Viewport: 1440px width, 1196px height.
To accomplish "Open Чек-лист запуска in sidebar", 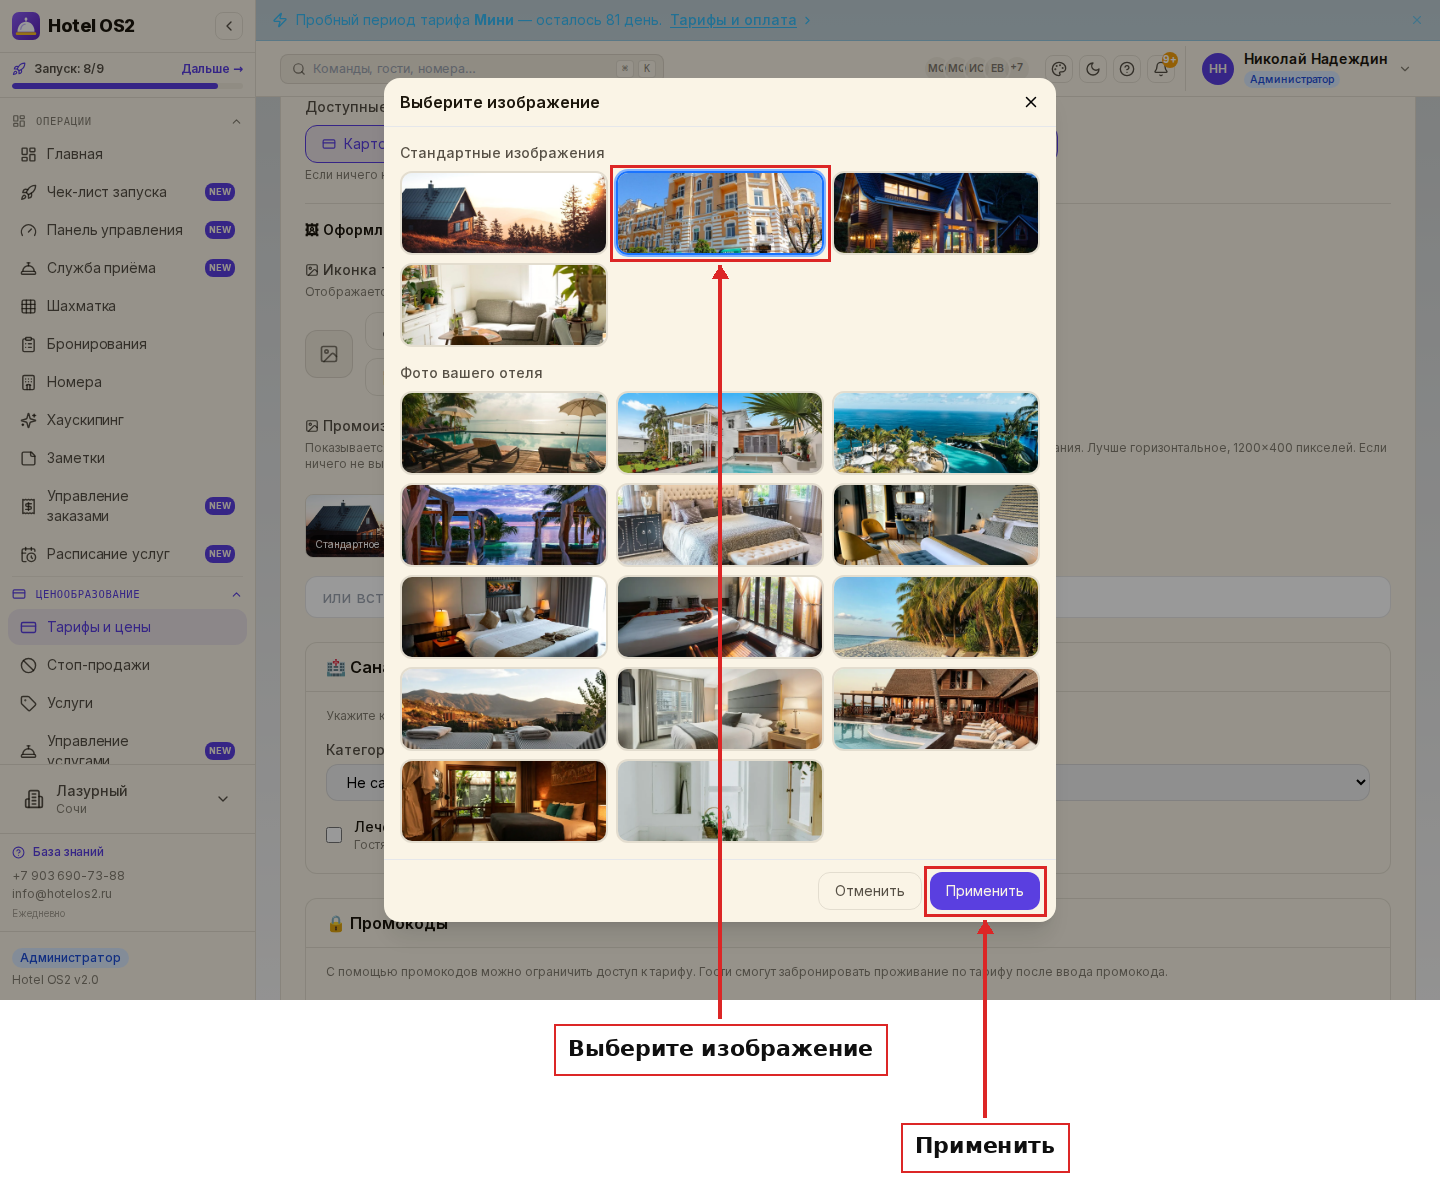I will pyautogui.click(x=127, y=192).
